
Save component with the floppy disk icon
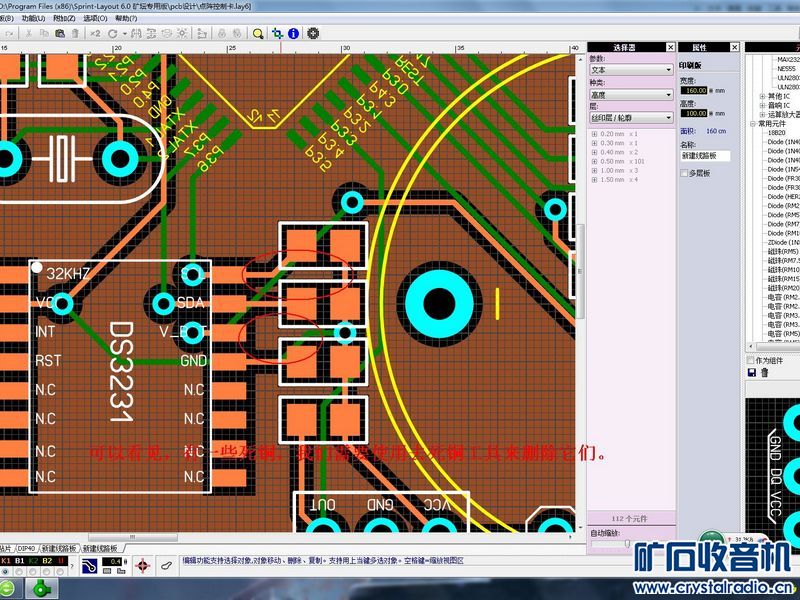[752, 373]
